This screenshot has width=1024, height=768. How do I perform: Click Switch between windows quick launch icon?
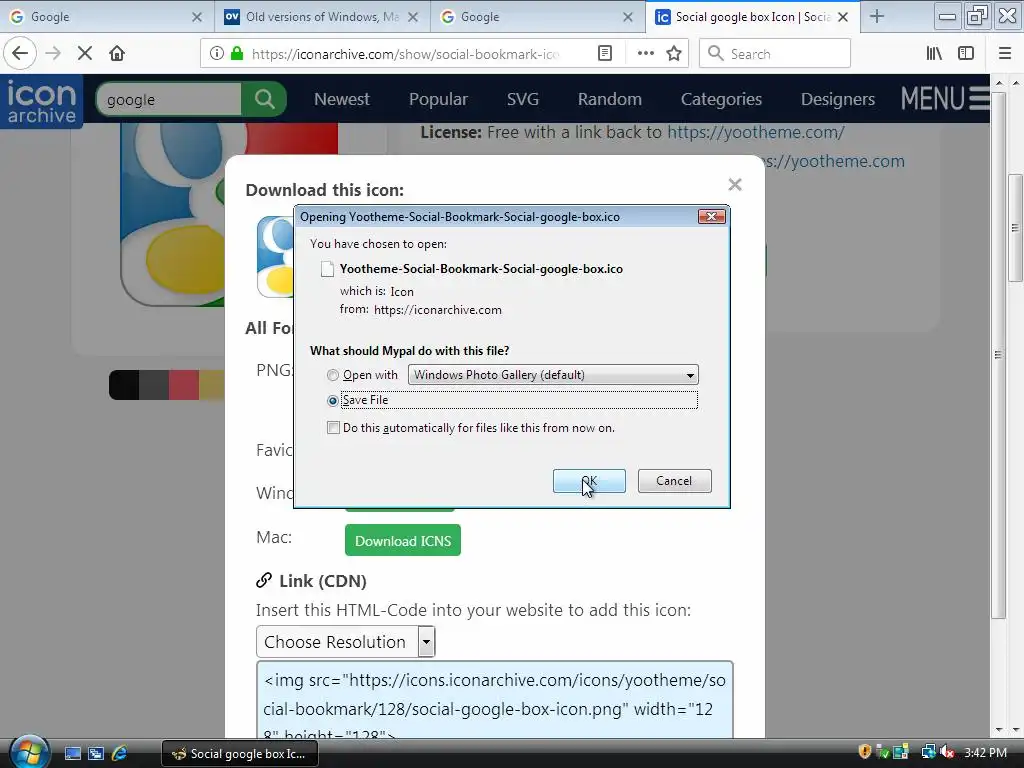96,754
